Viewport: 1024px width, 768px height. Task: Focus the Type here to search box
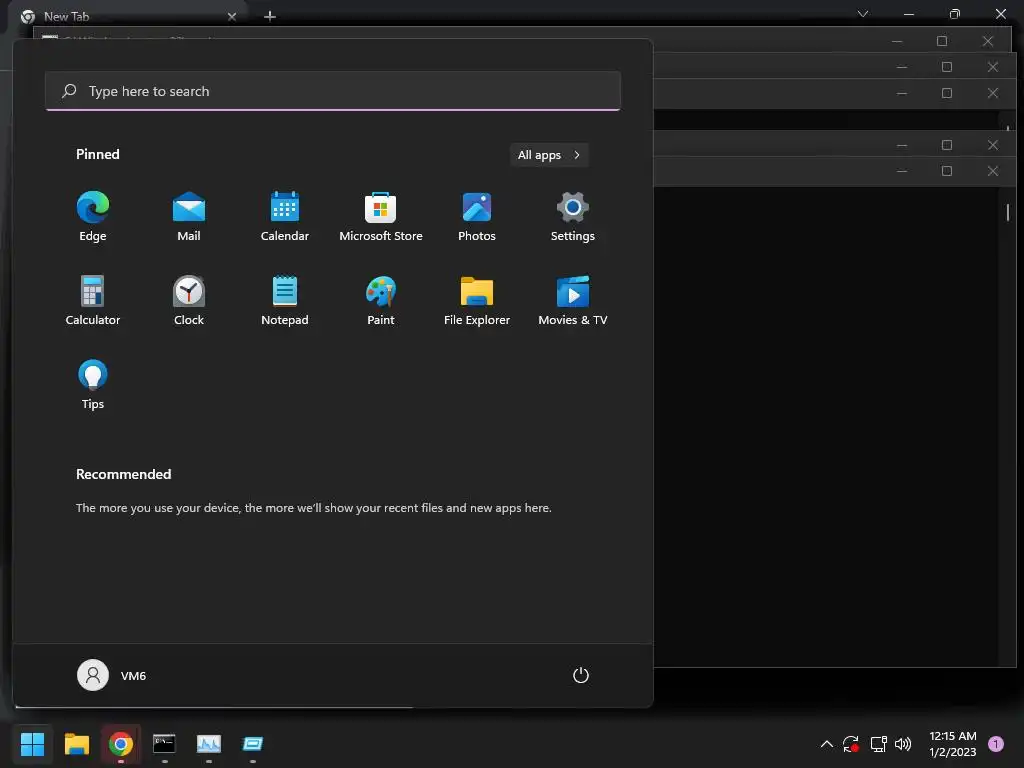pyautogui.click(x=333, y=91)
